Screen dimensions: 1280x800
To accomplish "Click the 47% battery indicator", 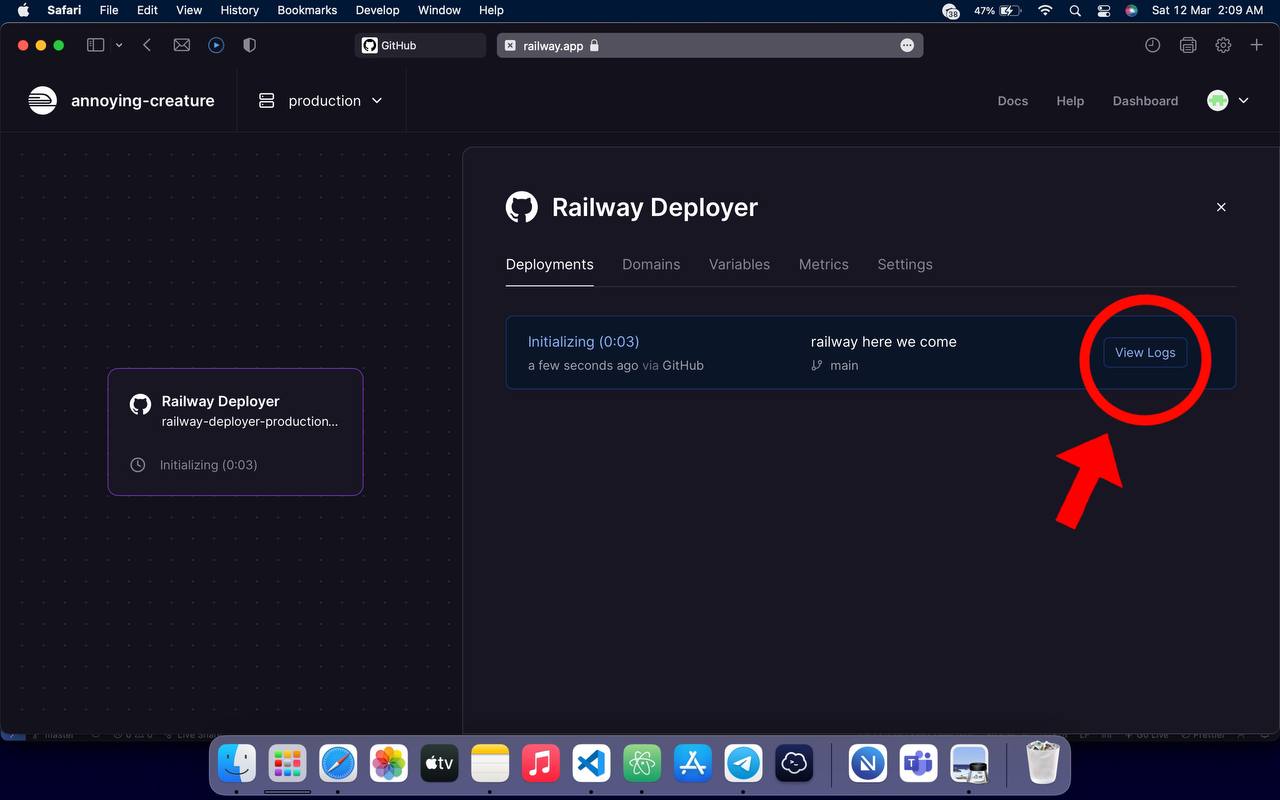I will click(x=998, y=10).
